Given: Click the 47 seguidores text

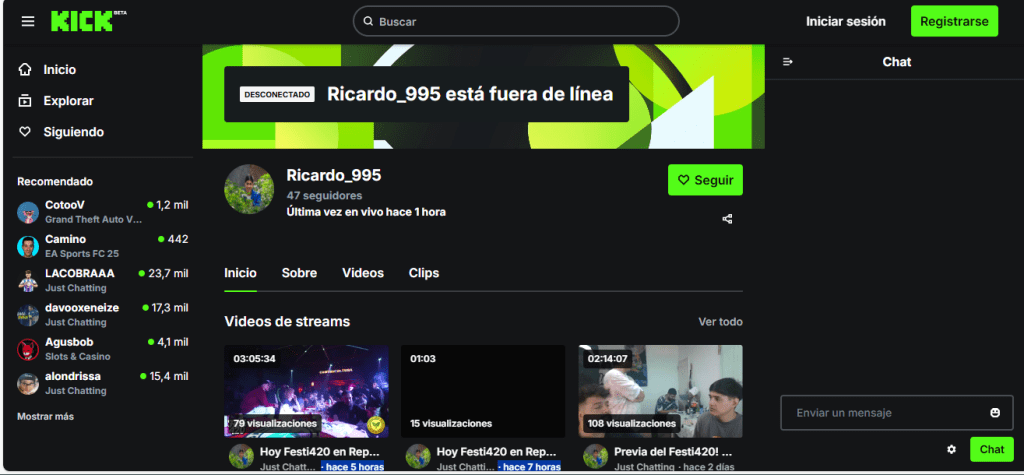Looking at the screenshot, I should point(324,195).
